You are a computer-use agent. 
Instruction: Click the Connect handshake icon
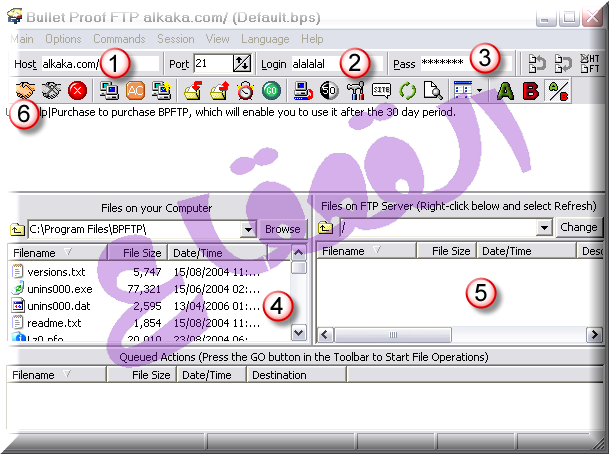click(25, 91)
